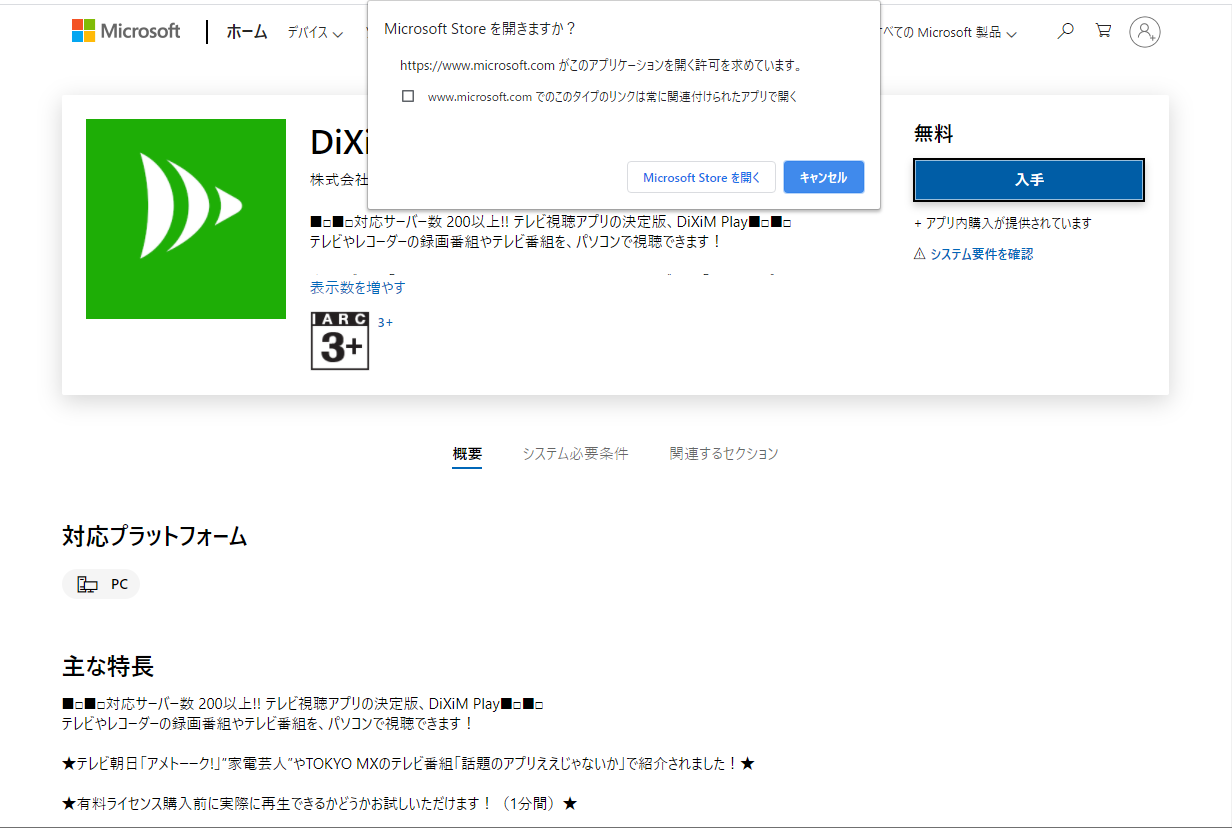1232x828 pixels.
Task: Open the システム要件を確認 link
Action: tap(981, 254)
